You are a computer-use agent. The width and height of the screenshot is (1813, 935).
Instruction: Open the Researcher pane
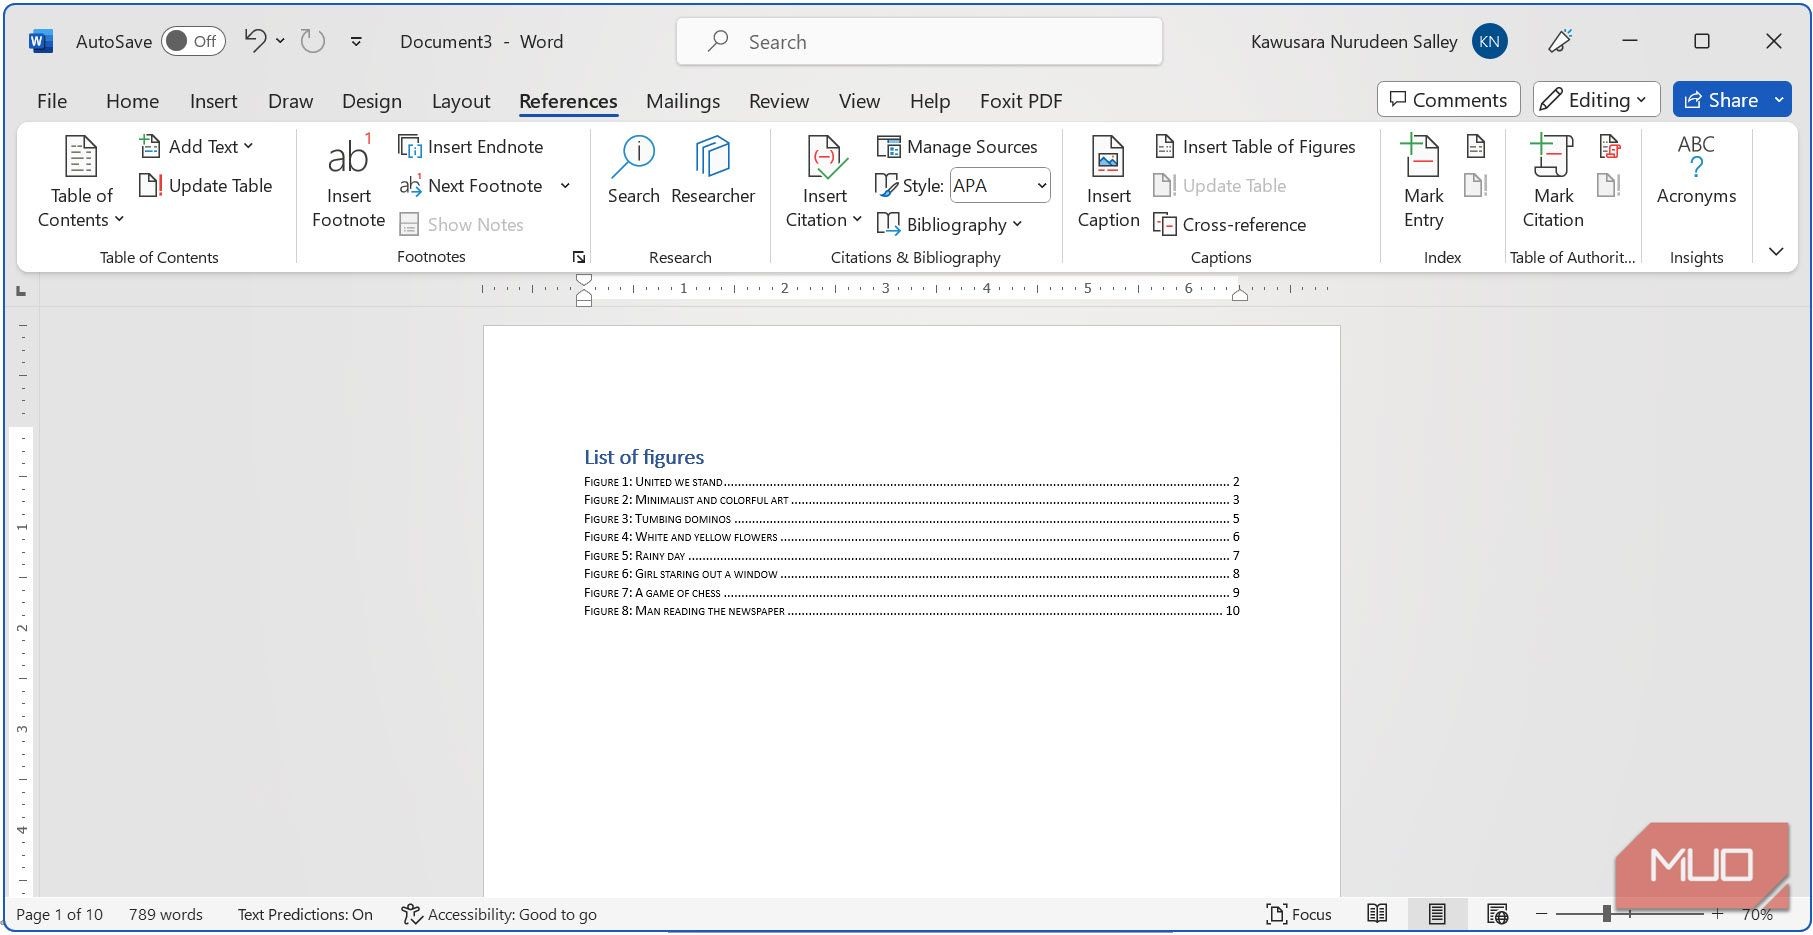click(713, 171)
